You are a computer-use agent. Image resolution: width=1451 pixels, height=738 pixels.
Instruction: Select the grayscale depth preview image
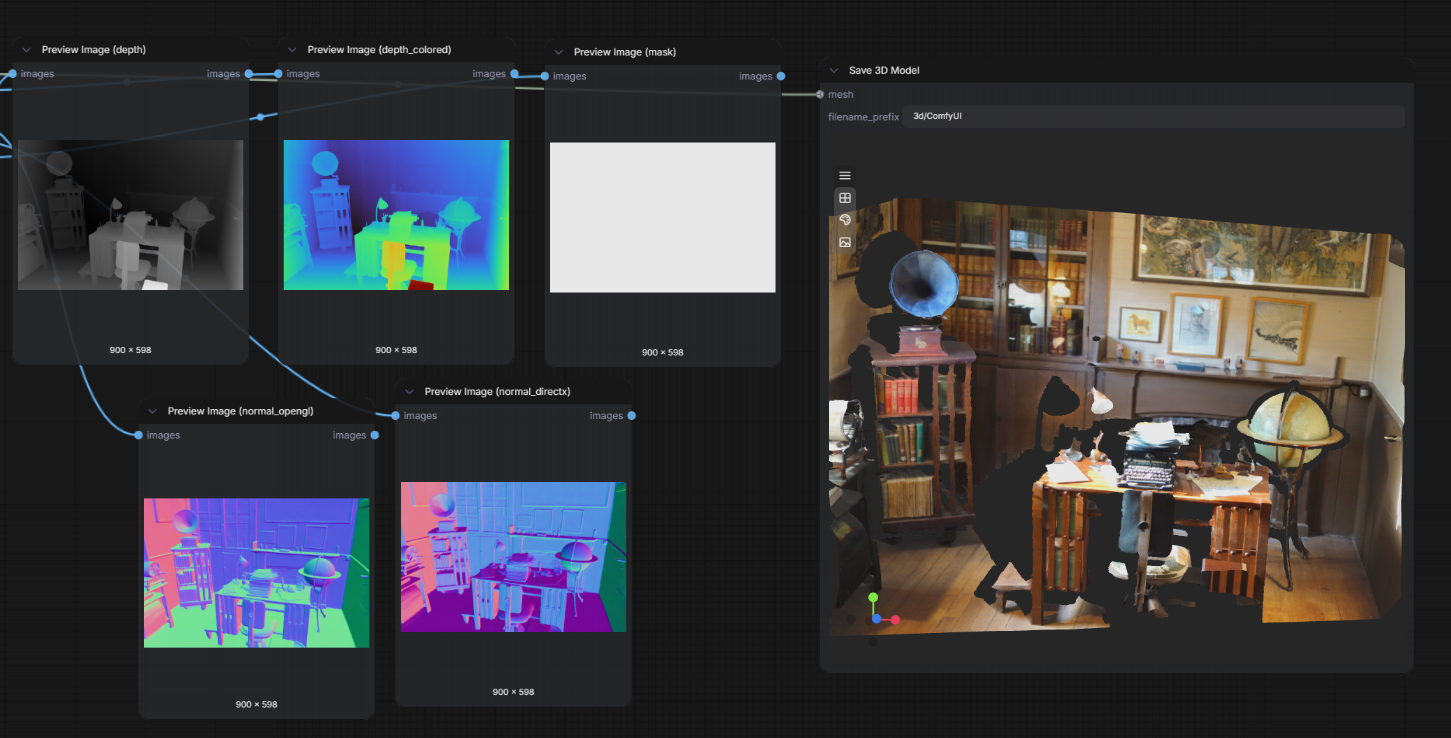pyautogui.click(x=131, y=215)
